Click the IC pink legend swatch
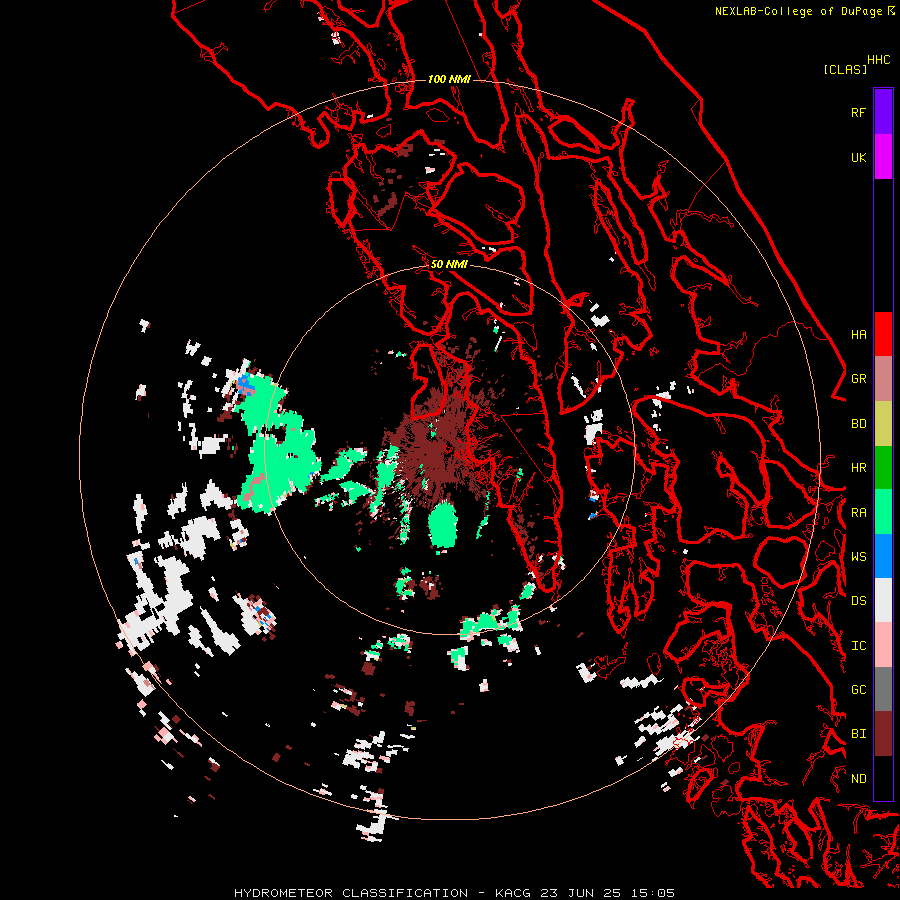The width and height of the screenshot is (900, 900). click(883, 645)
